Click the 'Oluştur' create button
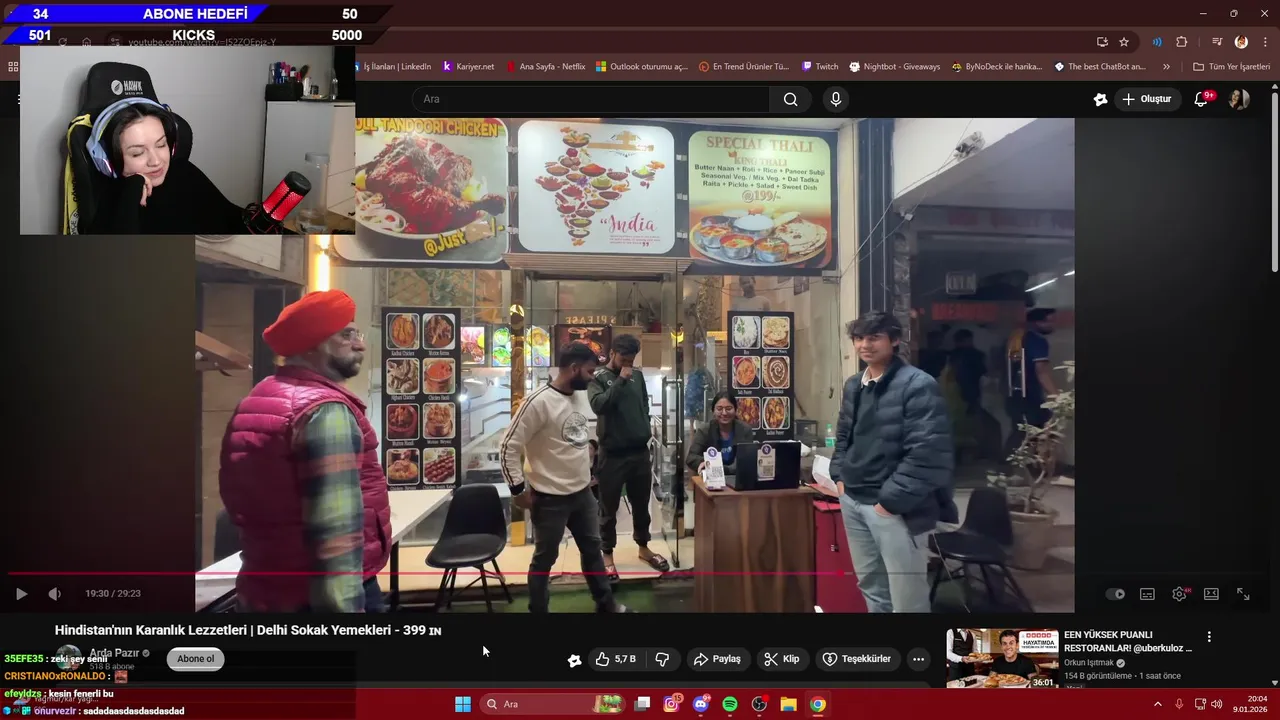1280x720 pixels. point(1146,99)
